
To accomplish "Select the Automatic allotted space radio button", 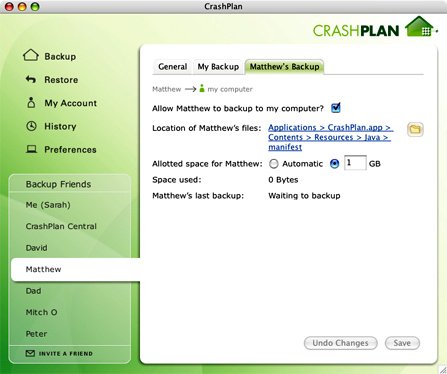I will [x=274, y=164].
